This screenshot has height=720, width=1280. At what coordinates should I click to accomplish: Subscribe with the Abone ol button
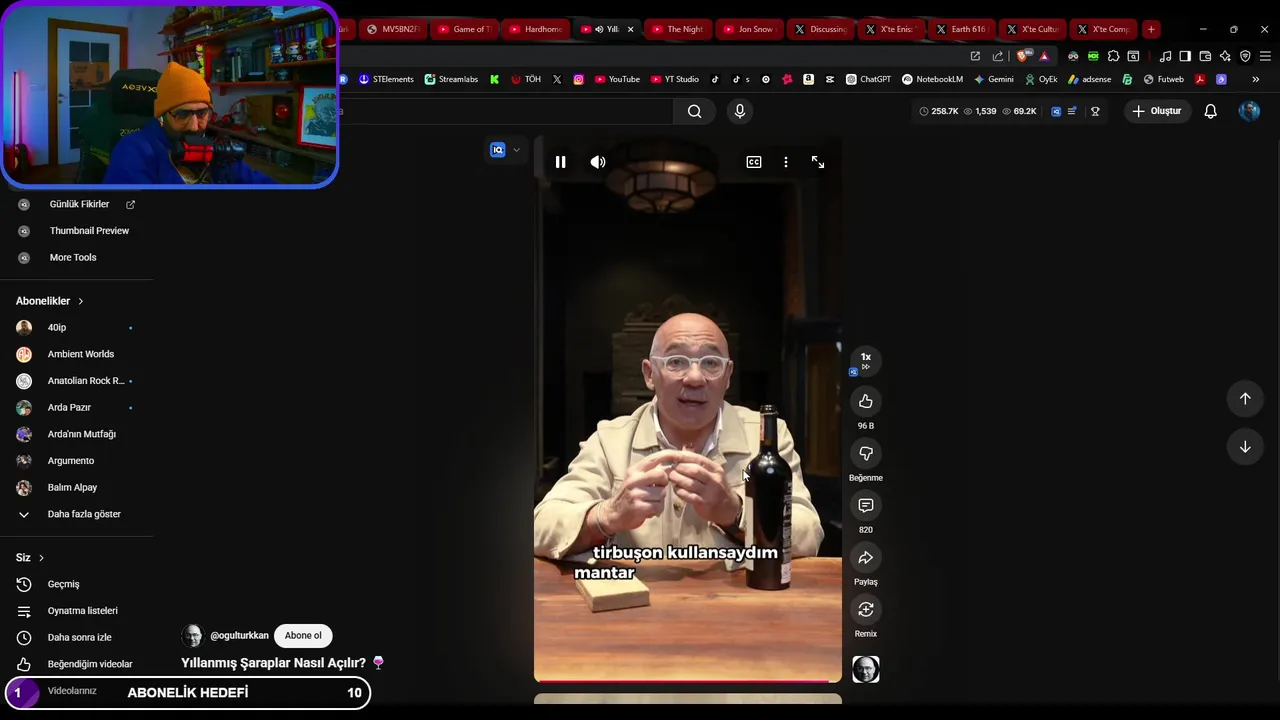303,636
